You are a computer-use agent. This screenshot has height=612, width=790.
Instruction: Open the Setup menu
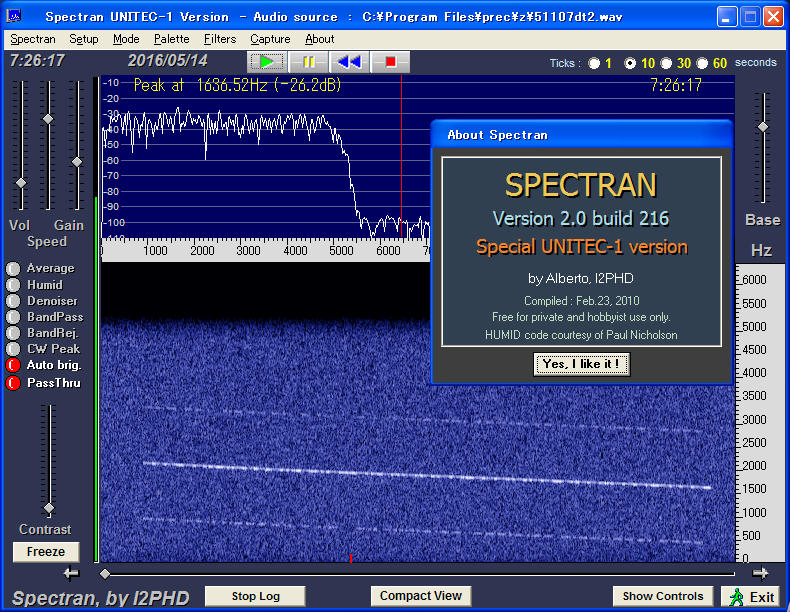[x=84, y=39]
